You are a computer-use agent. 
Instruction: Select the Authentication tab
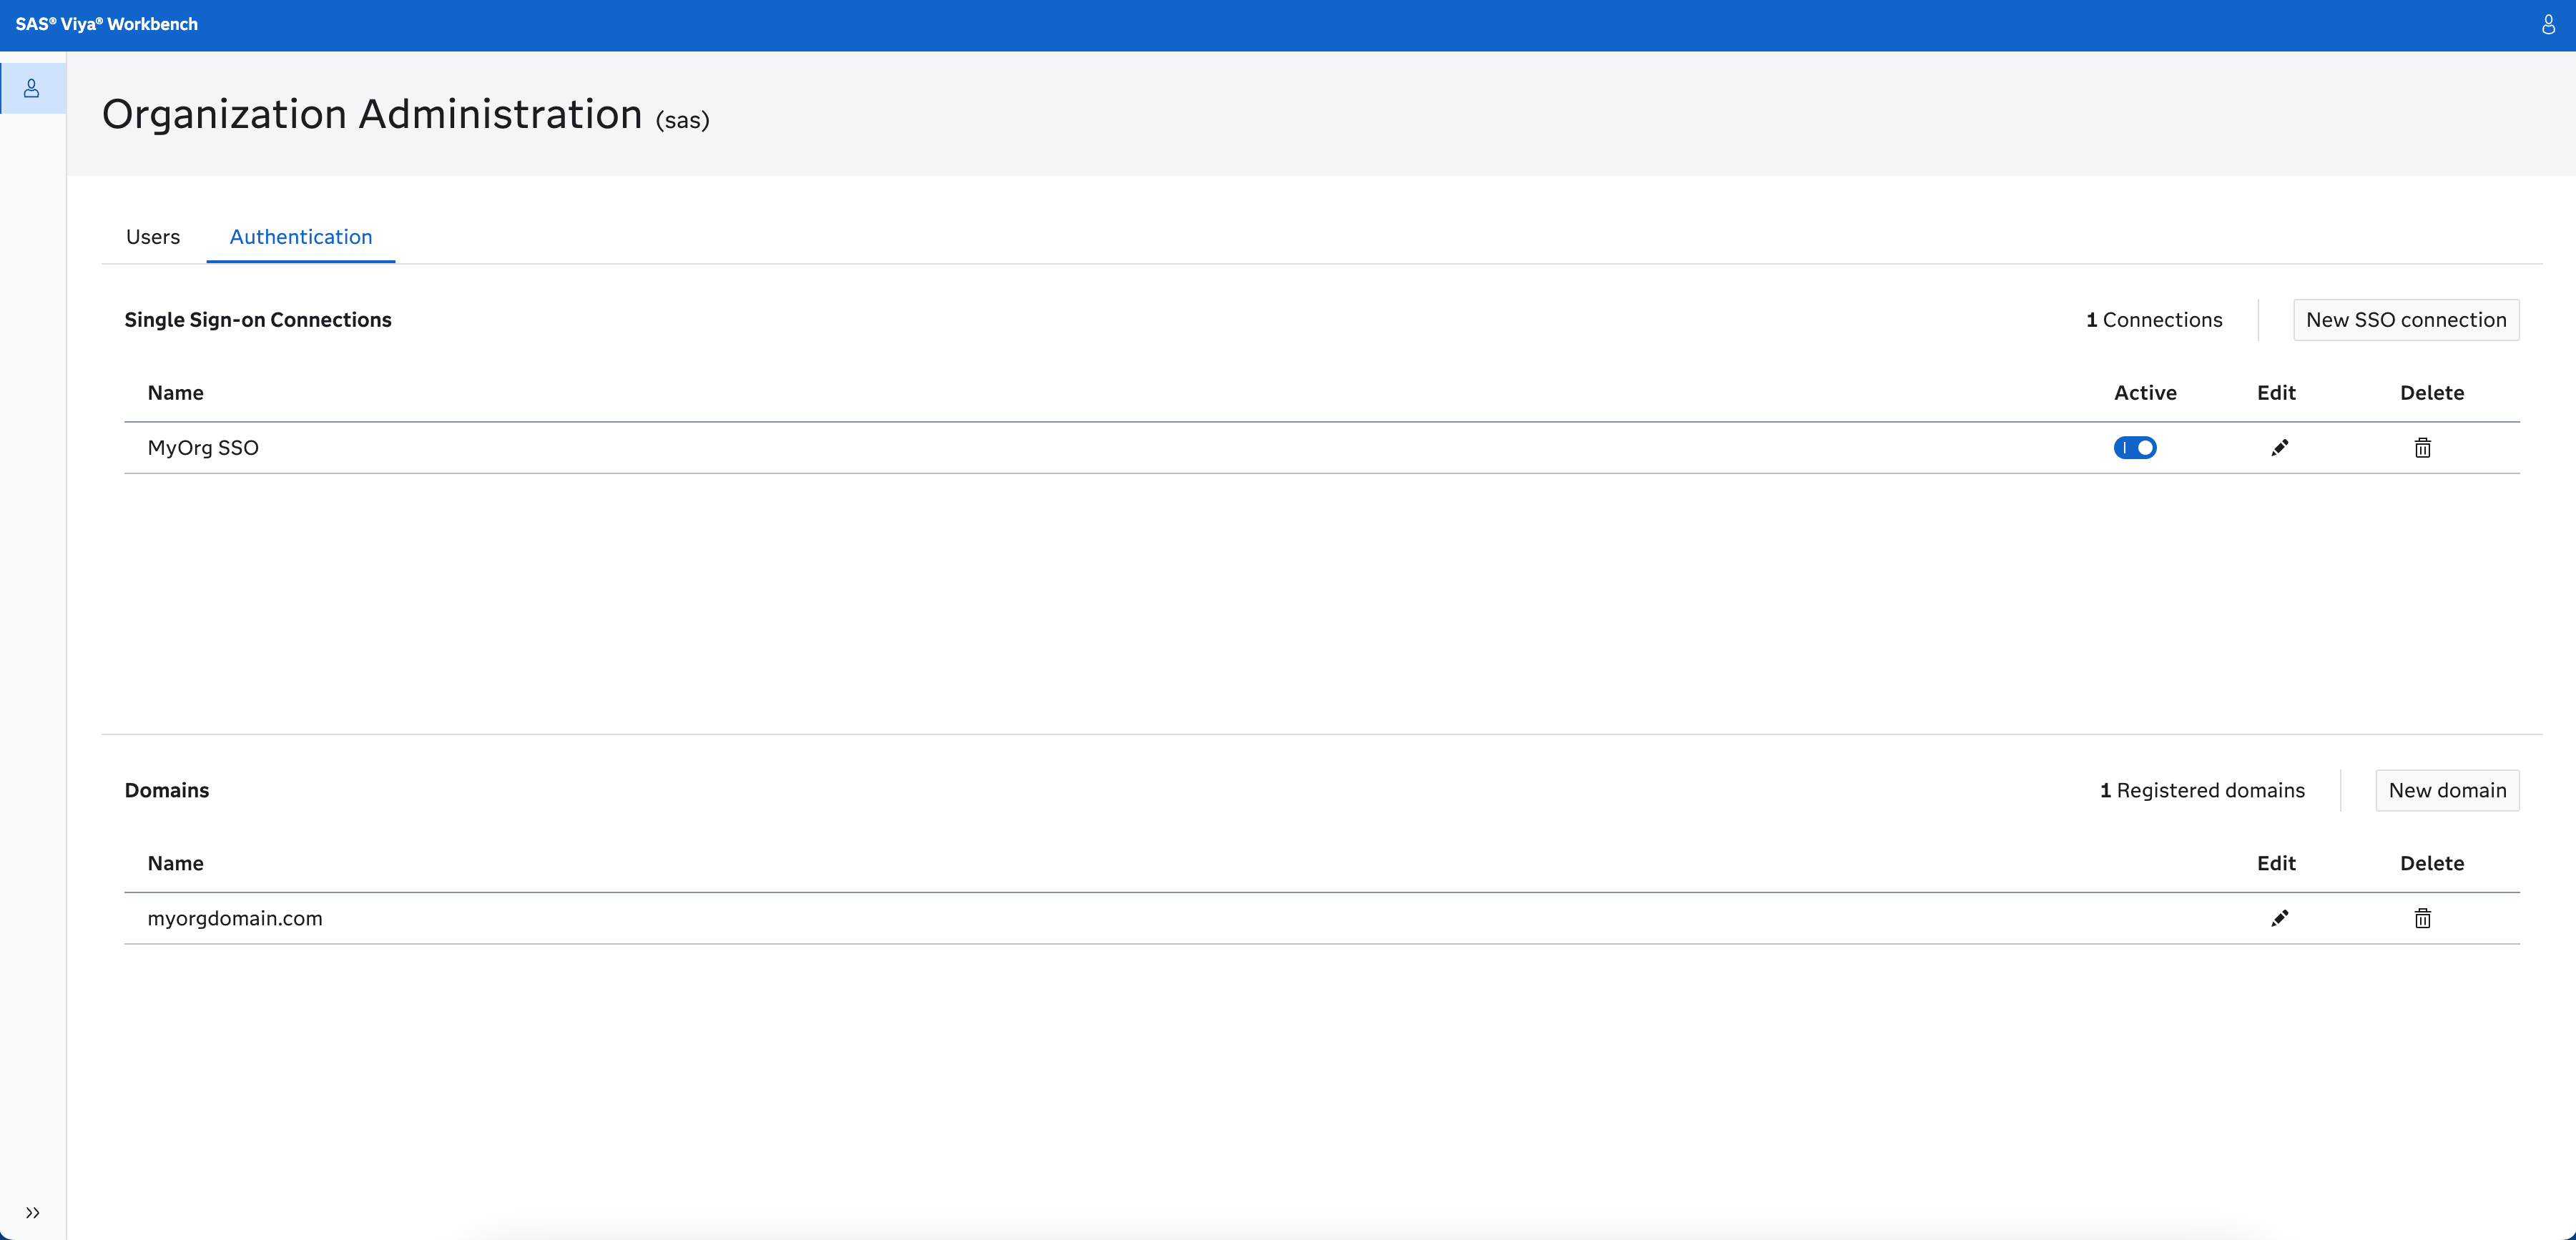point(300,237)
